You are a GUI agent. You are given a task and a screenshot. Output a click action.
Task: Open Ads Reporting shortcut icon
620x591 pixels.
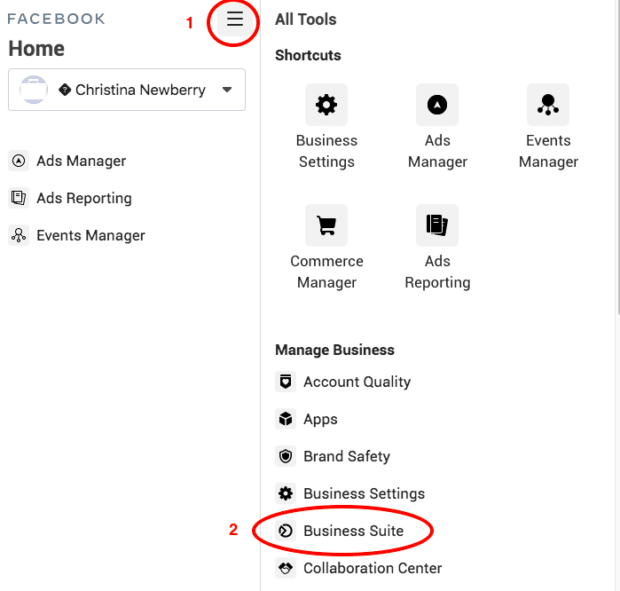click(x=437, y=225)
